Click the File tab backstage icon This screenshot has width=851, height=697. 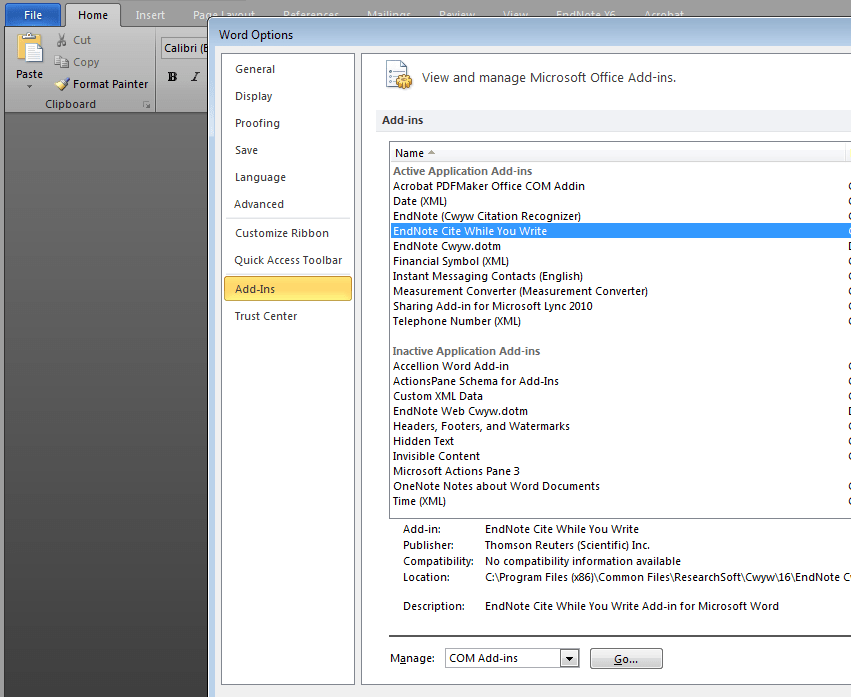(x=32, y=14)
